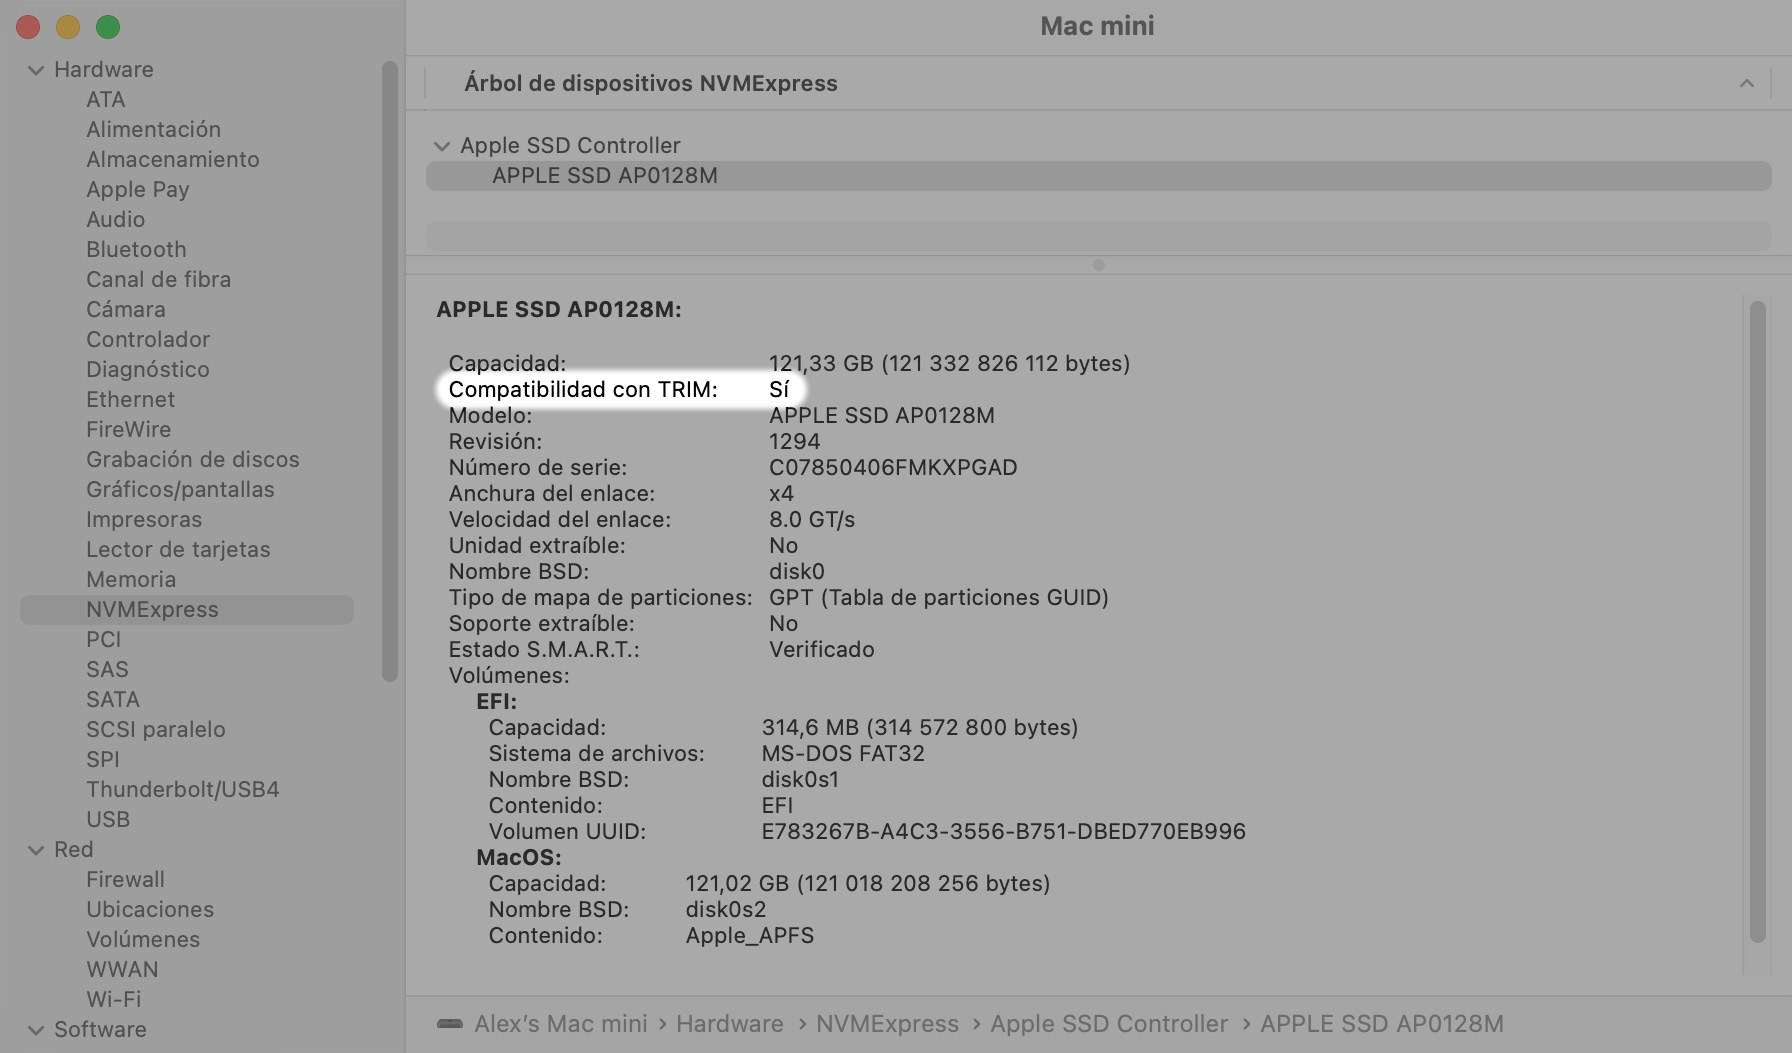Click Apple SSD Controller in path bar
Screen dimensions: 1792x1053
pyautogui.click(x=1108, y=1024)
